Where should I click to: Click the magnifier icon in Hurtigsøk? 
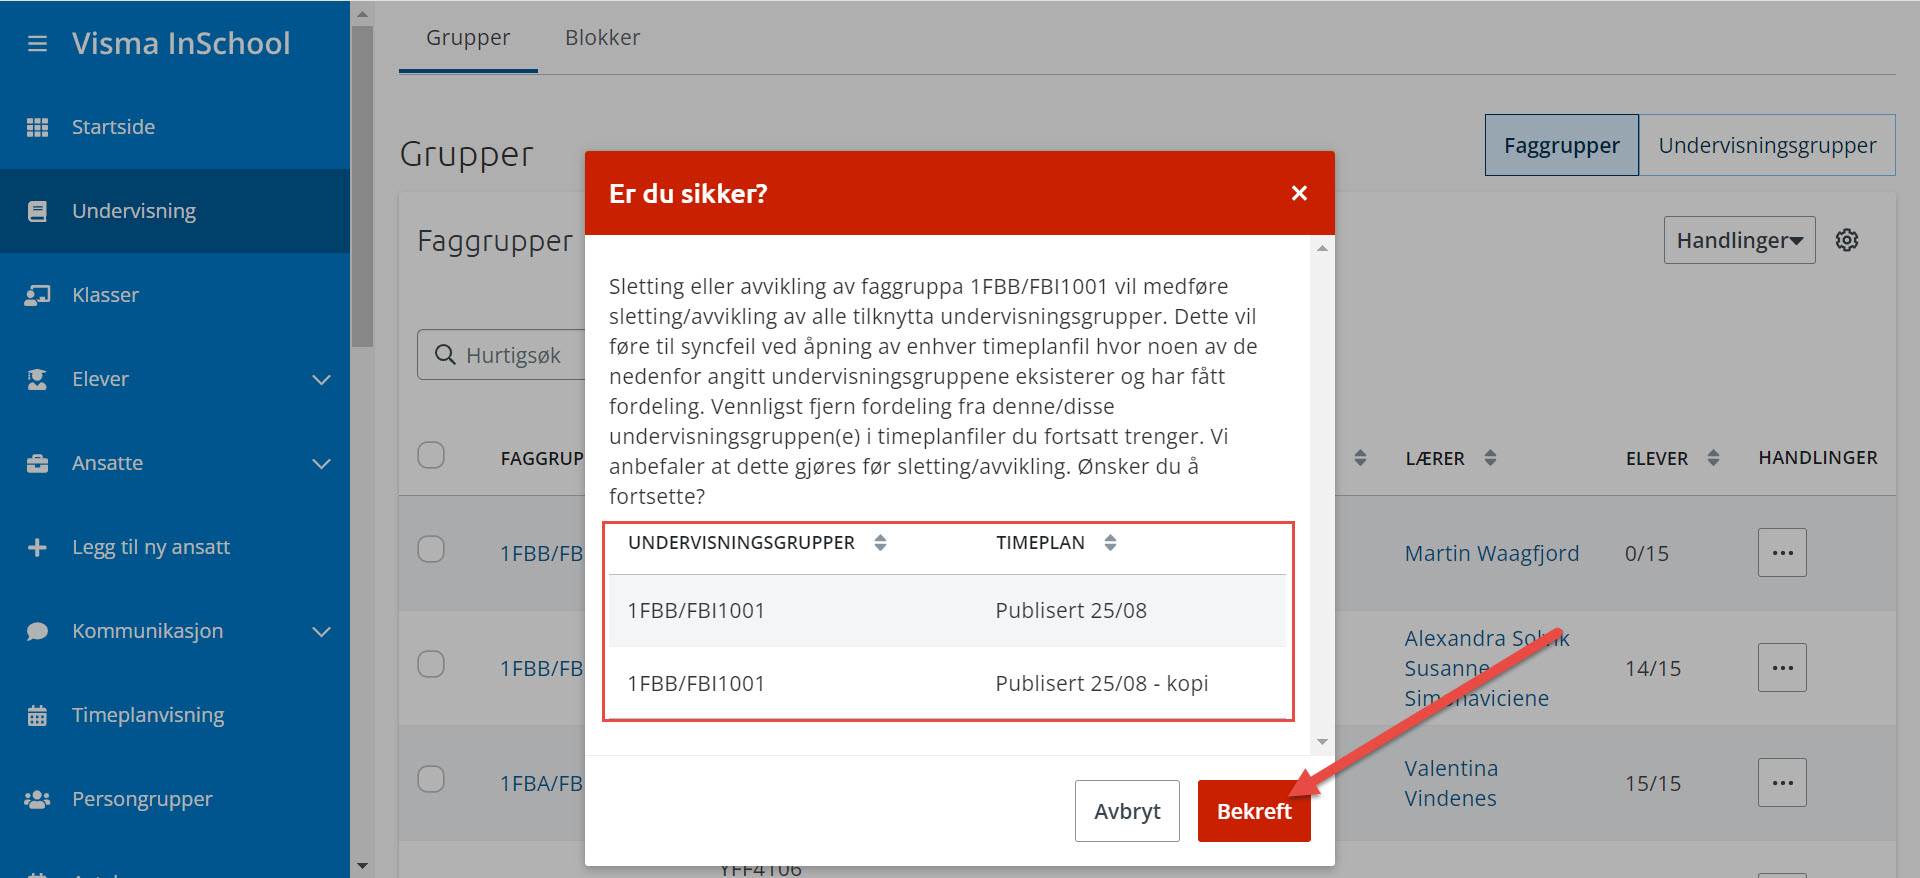tap(445, 355)
